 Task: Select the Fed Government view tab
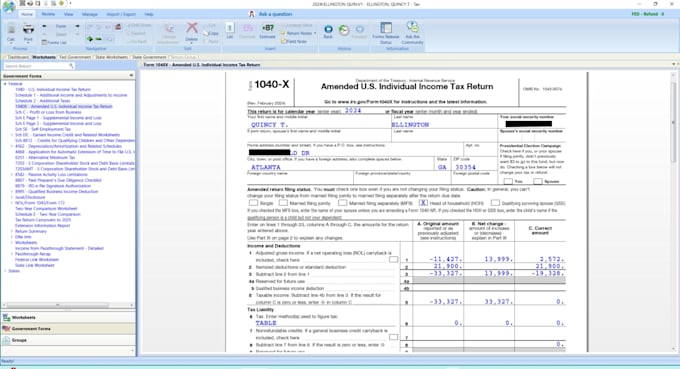75,57
